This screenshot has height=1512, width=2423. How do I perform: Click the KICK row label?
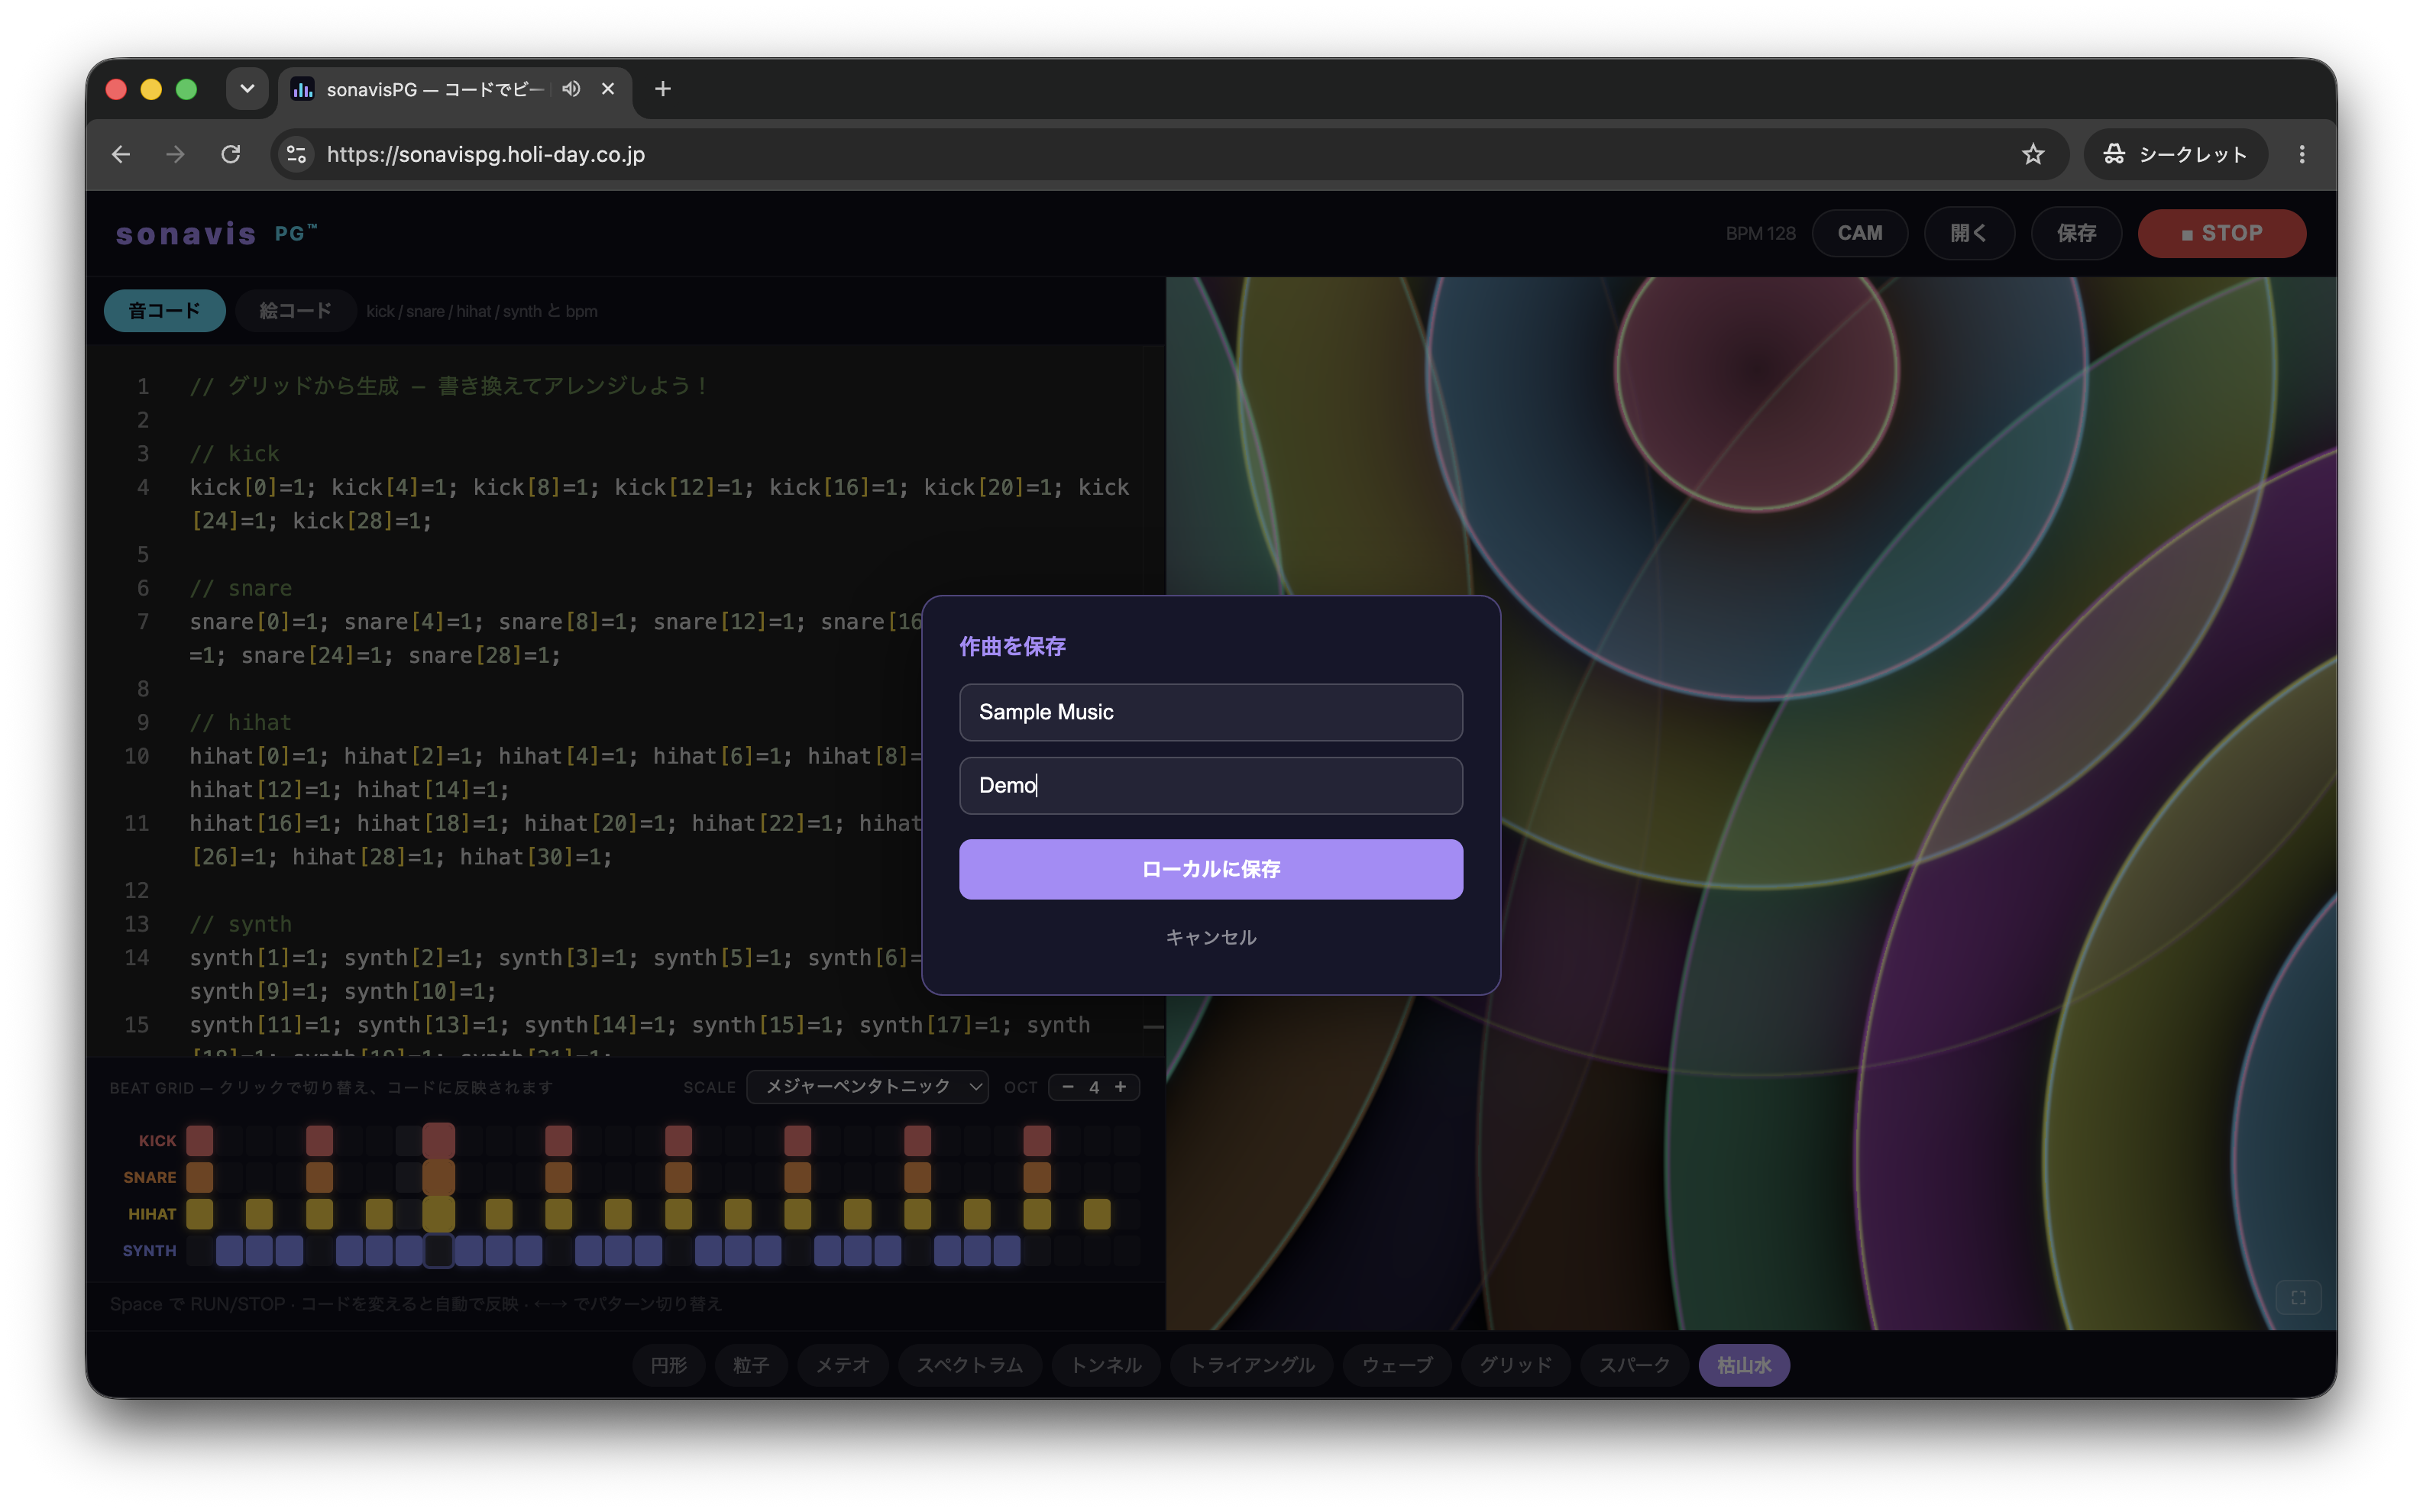(x=157, y=1140)
